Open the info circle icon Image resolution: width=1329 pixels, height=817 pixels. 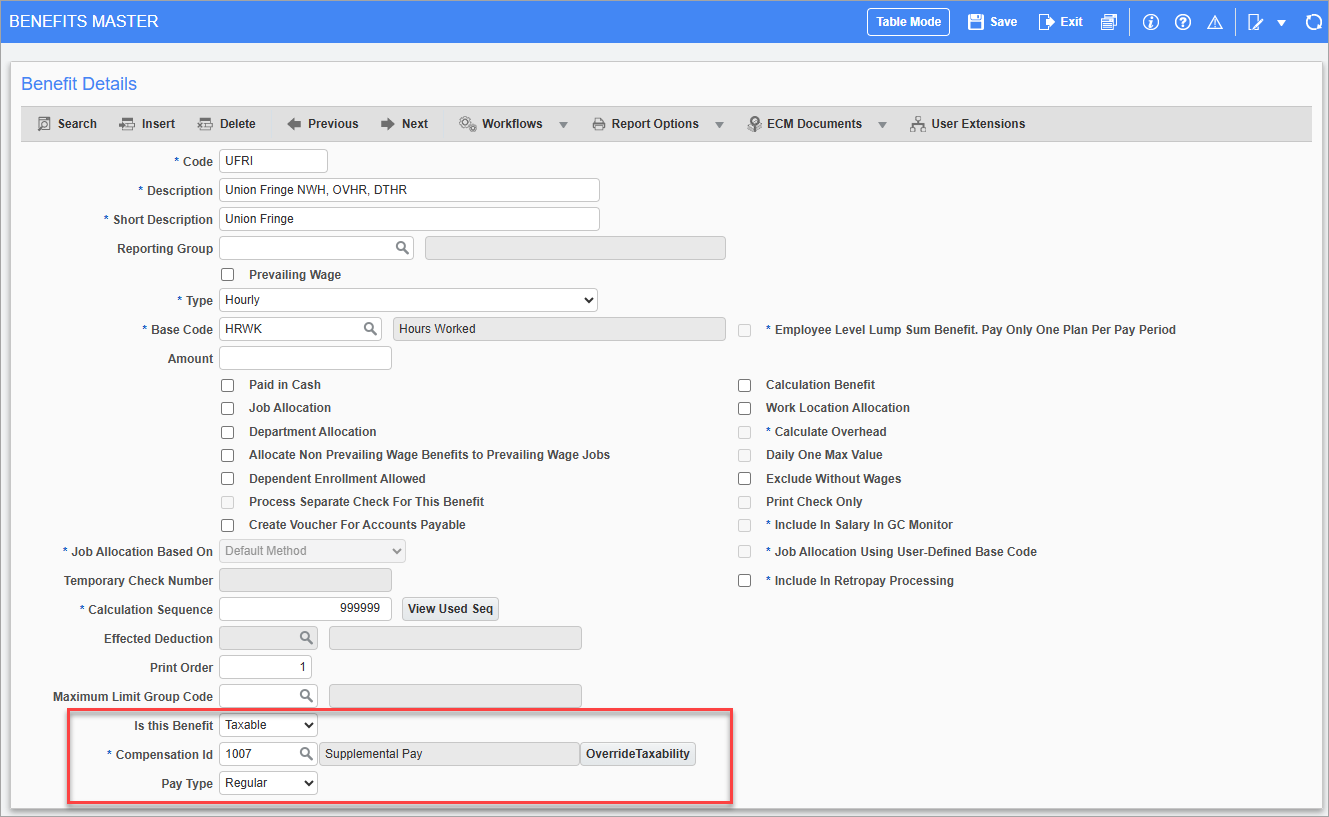[x=1150, y=22]
